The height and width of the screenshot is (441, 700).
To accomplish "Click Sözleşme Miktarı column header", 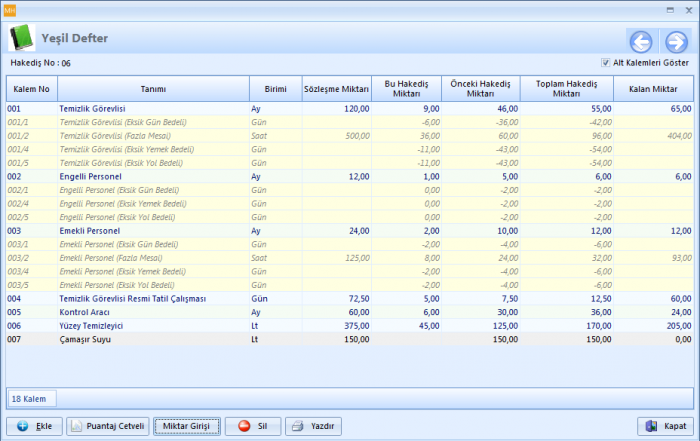I will (336, 88).
